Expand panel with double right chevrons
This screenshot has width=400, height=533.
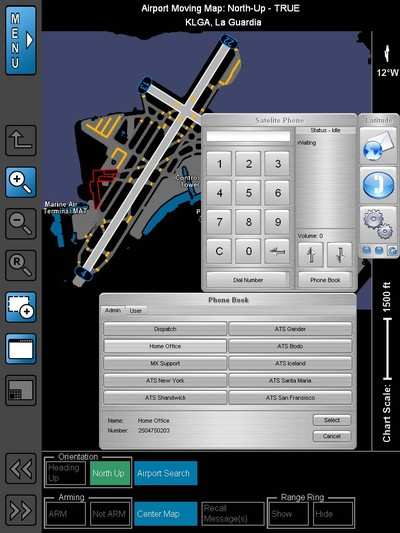(x=21, y=510)
